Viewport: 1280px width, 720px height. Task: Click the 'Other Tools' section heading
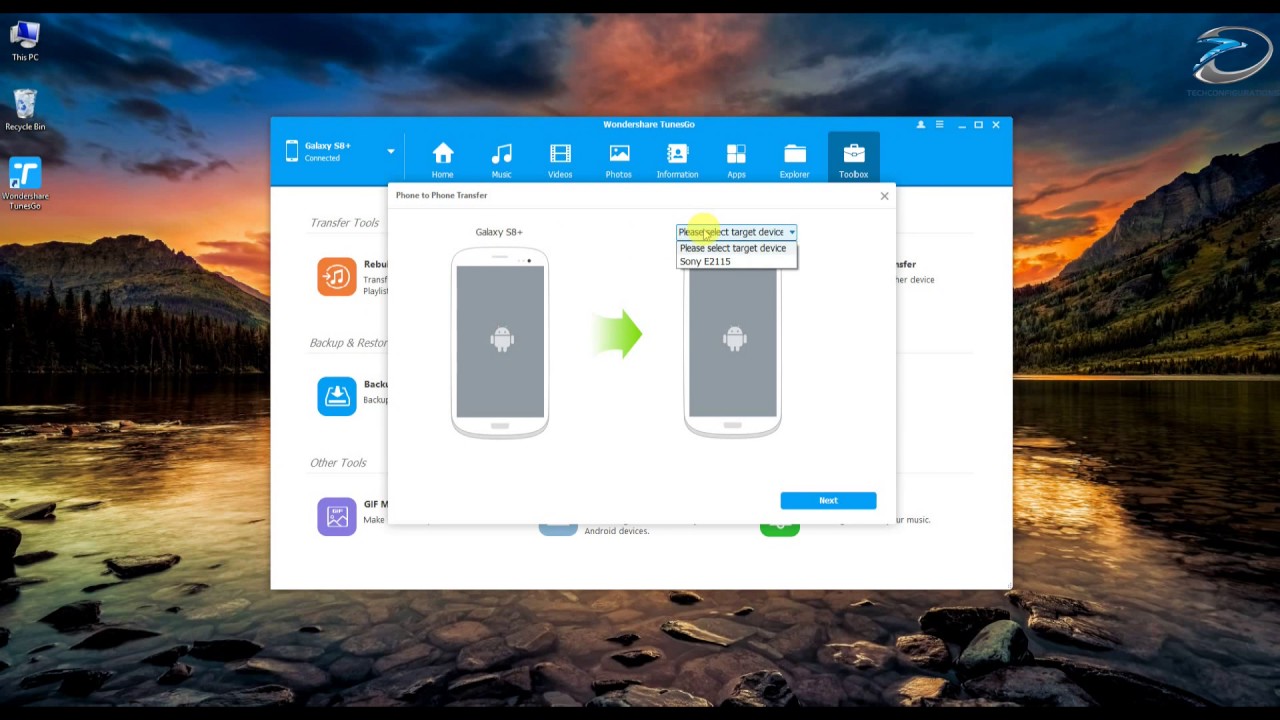pos(338,463)
